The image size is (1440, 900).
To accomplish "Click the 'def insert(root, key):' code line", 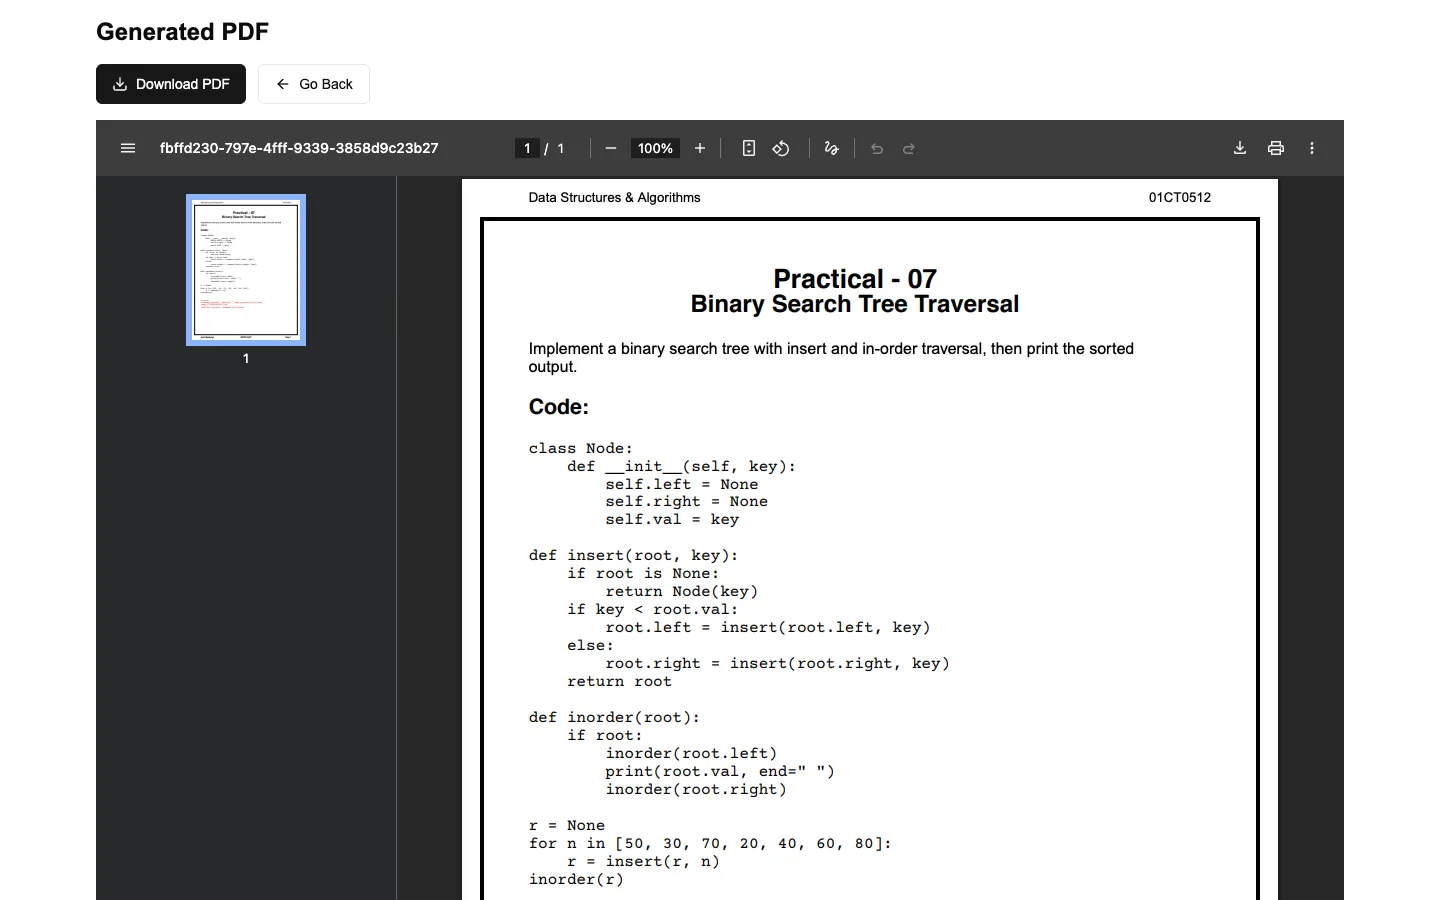I will 633,556.
